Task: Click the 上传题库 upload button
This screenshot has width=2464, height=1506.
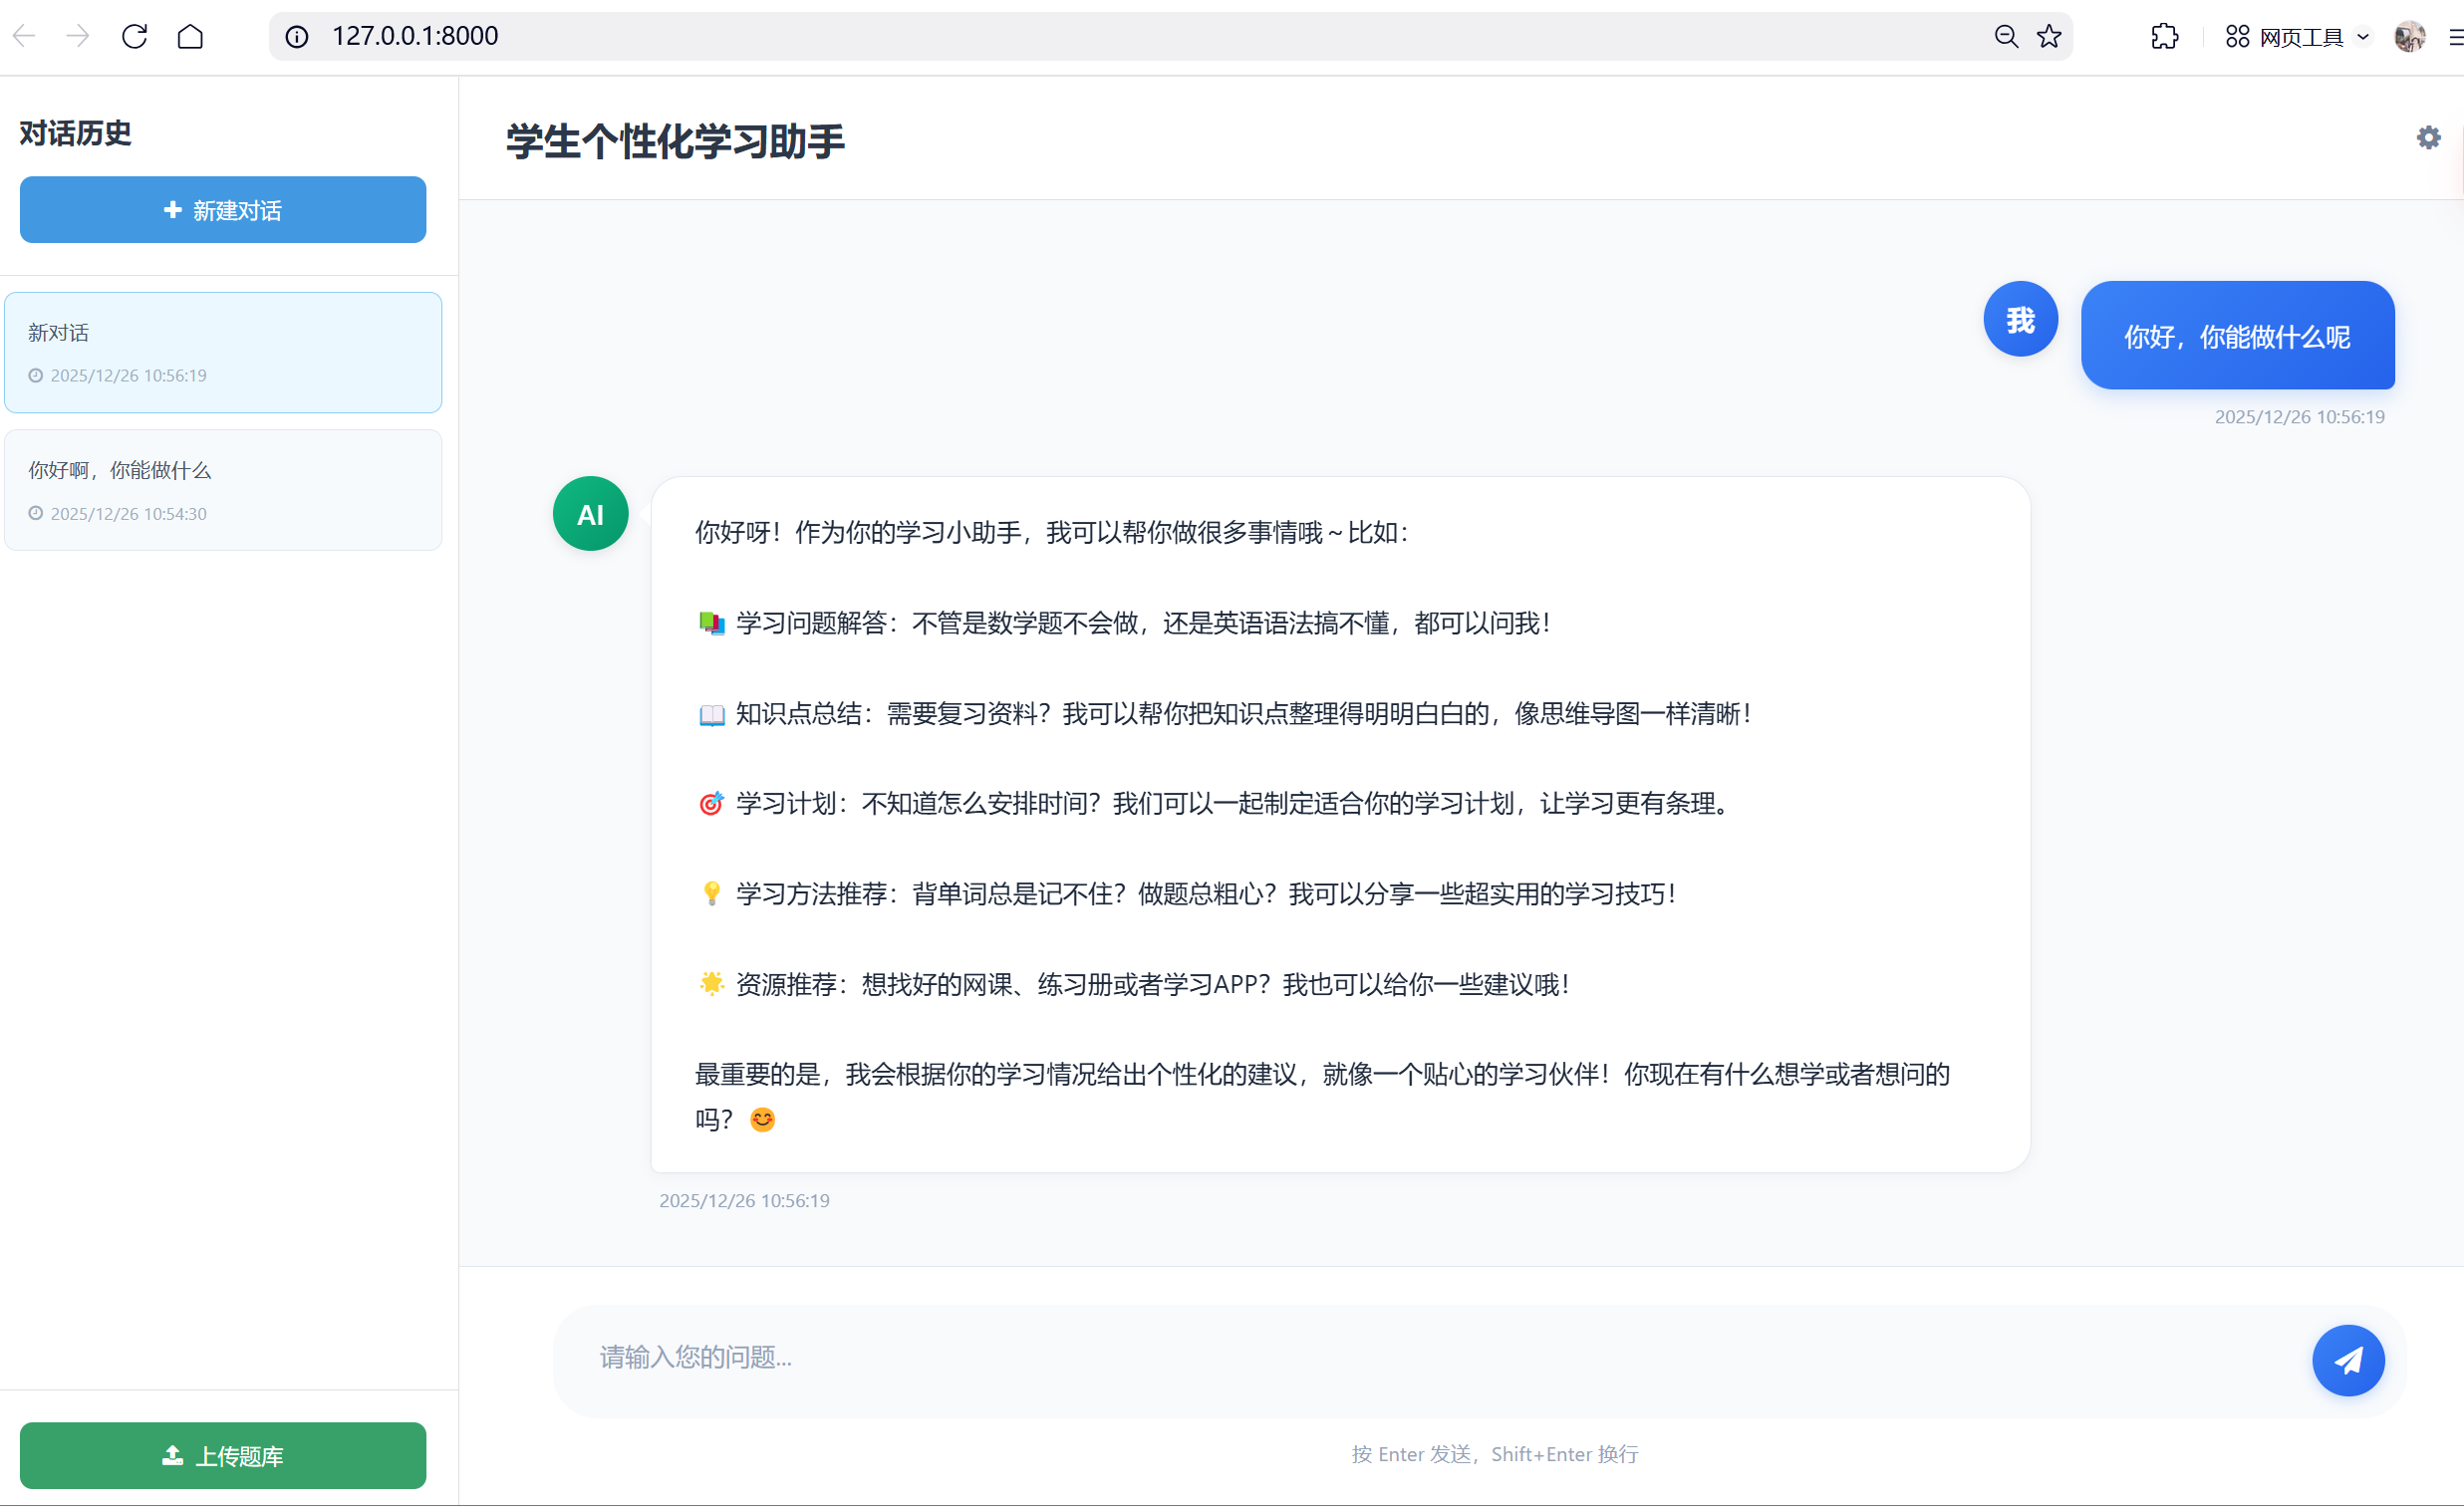Action: tap(222, 1456)
